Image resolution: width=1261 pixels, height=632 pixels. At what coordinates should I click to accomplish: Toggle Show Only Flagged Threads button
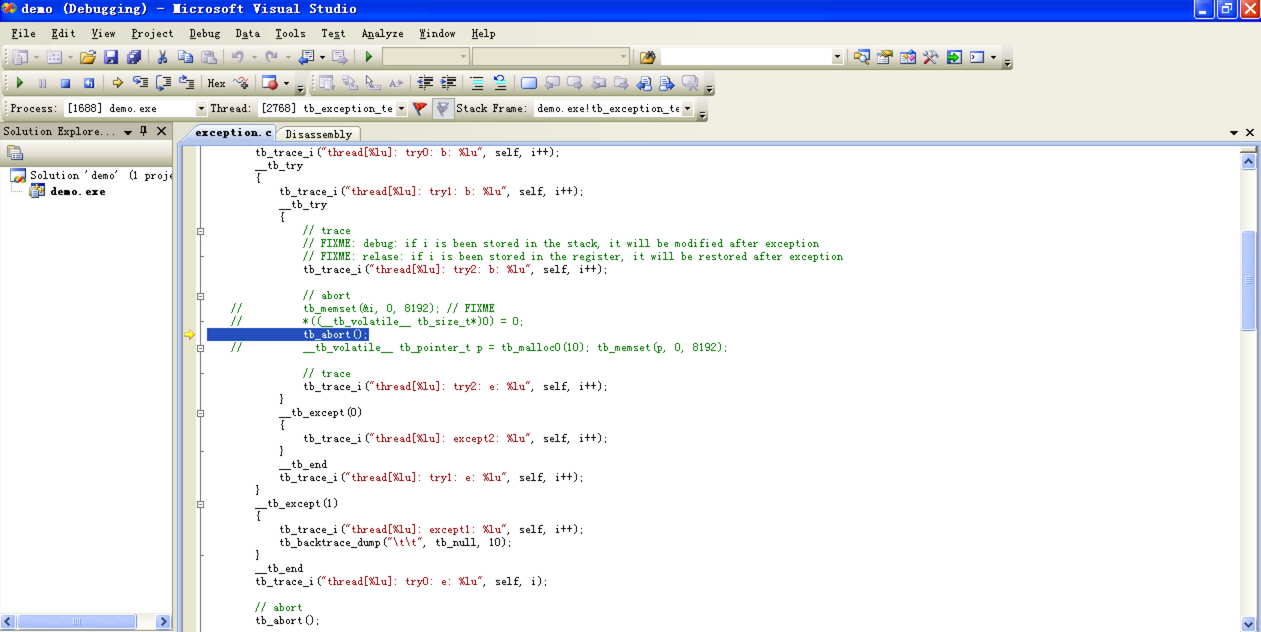point(443,108)
